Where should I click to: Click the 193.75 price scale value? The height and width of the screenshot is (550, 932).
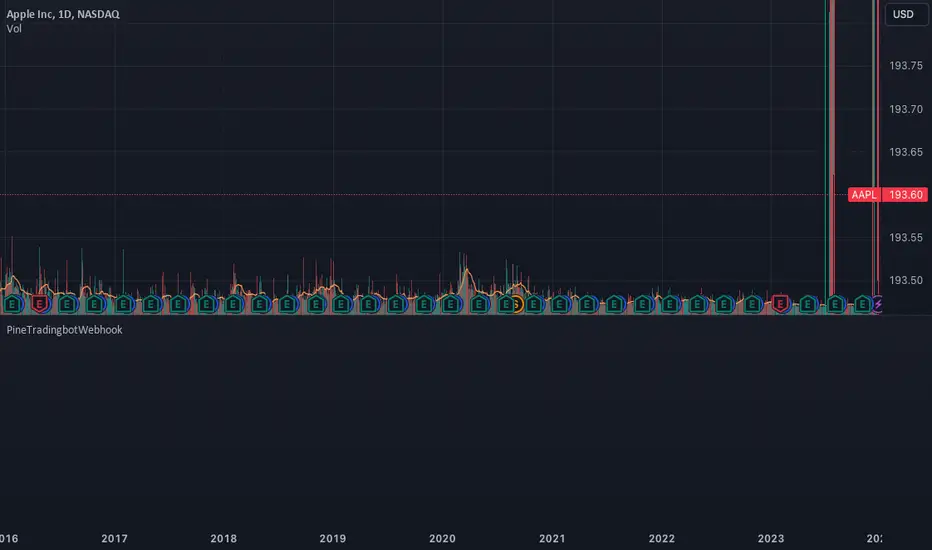(x=906, y=65)
